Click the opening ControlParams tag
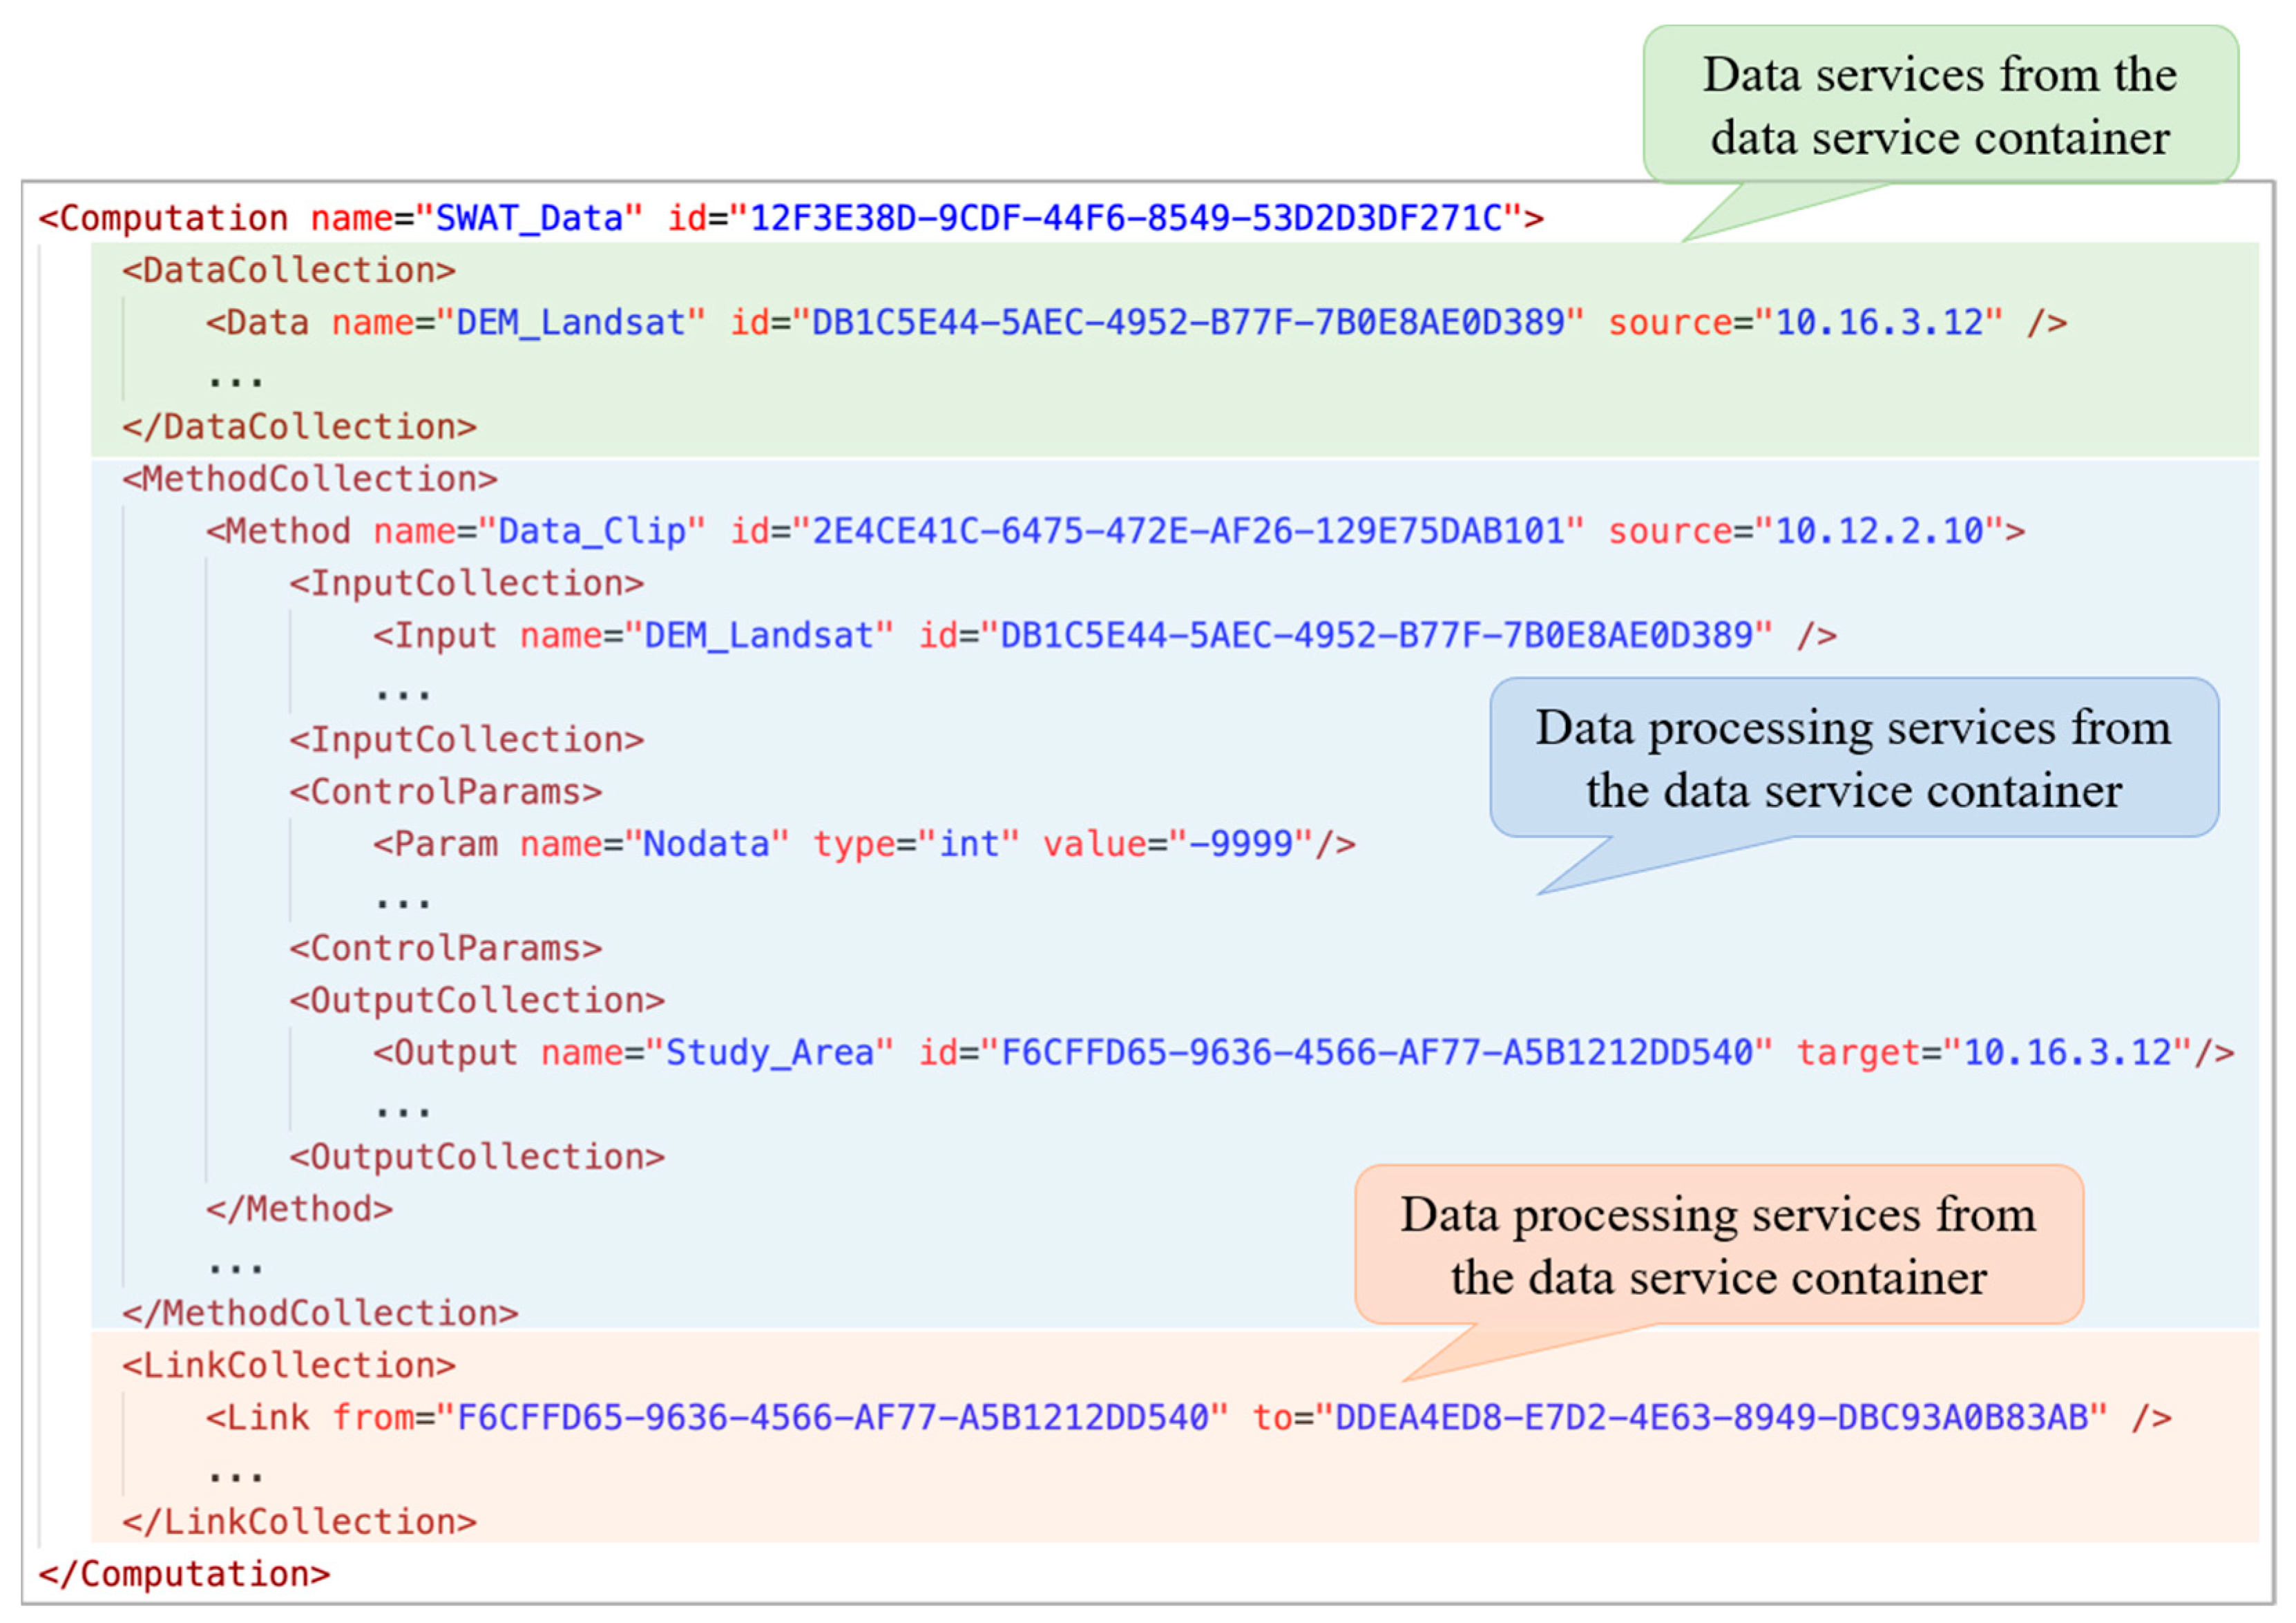 tap(445, 792)
